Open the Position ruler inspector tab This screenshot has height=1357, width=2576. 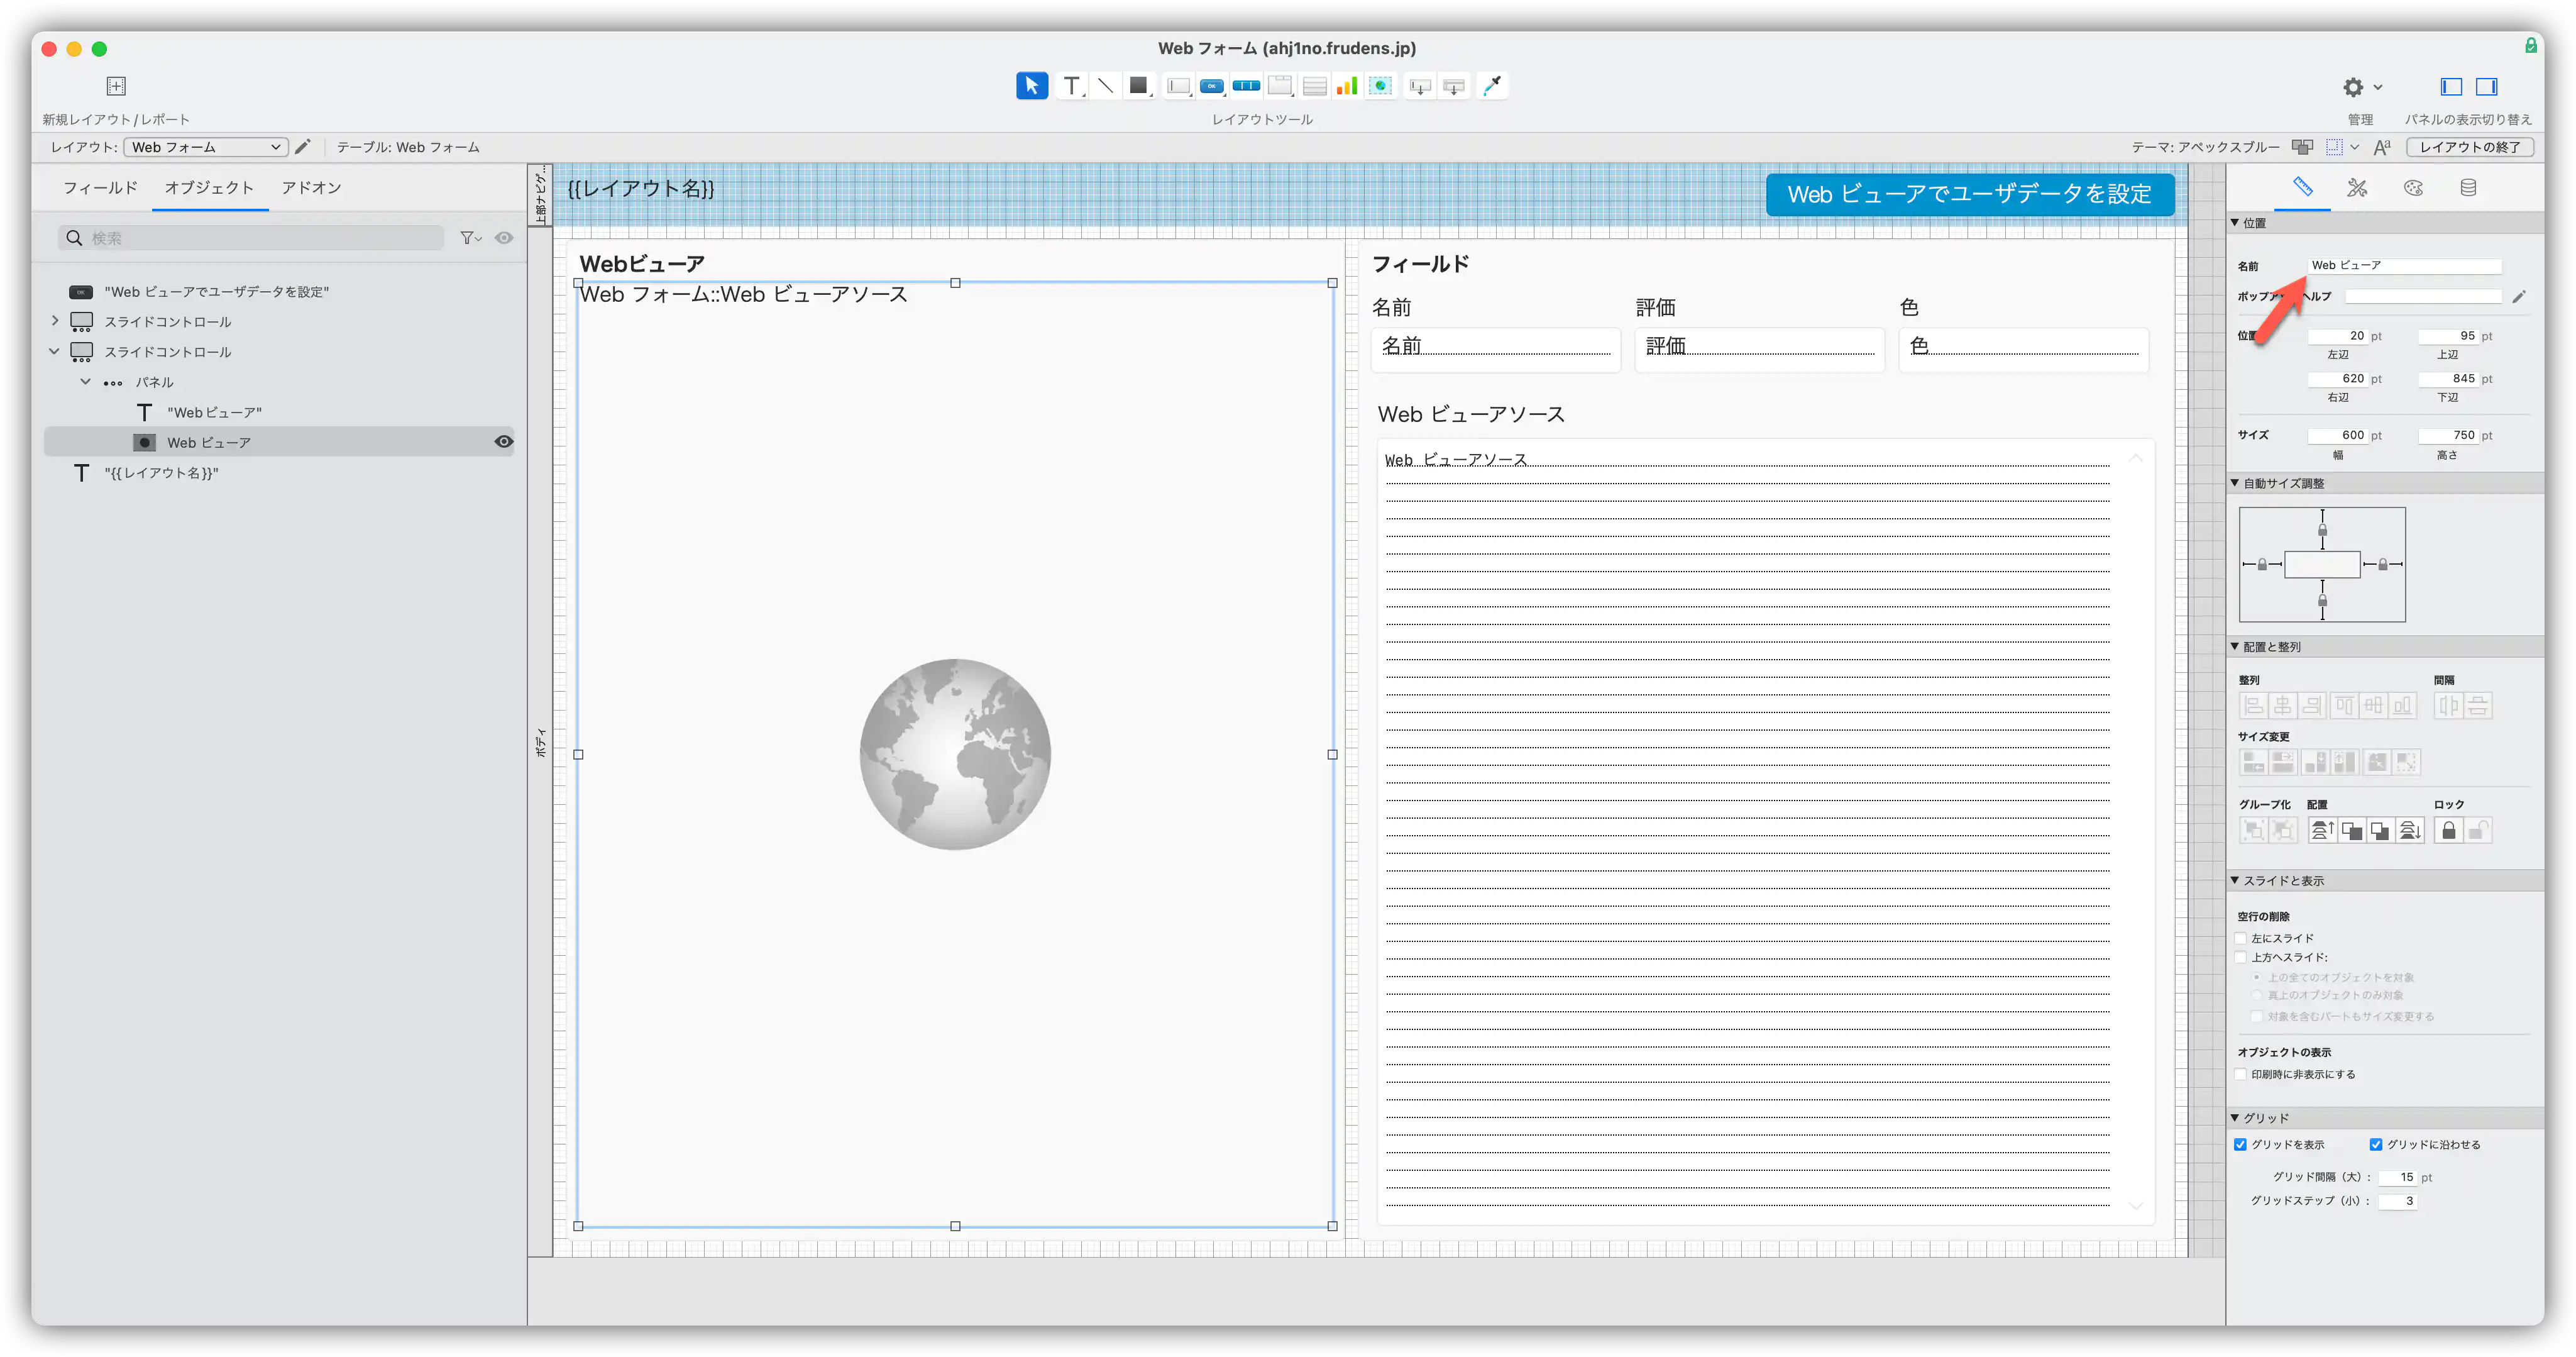[2302, 187]
